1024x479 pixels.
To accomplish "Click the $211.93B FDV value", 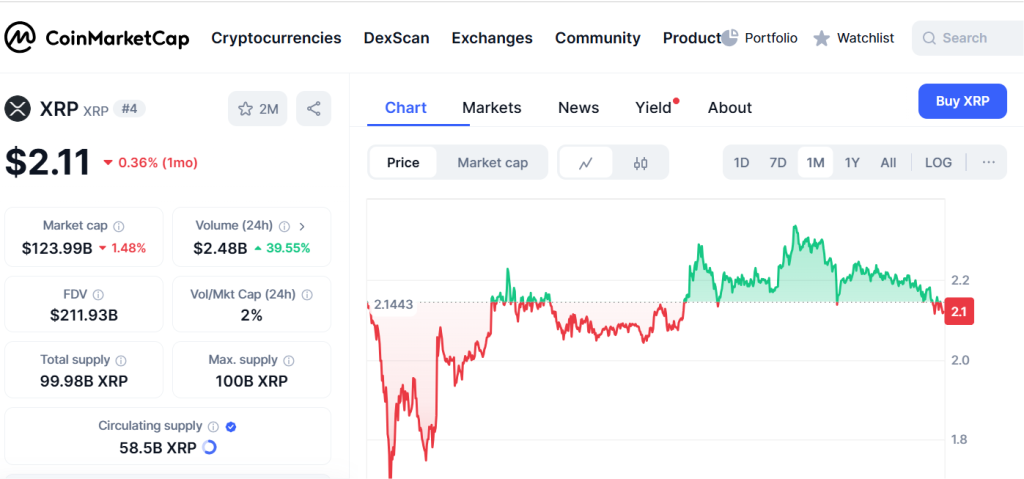I will (x=84, y=316).
